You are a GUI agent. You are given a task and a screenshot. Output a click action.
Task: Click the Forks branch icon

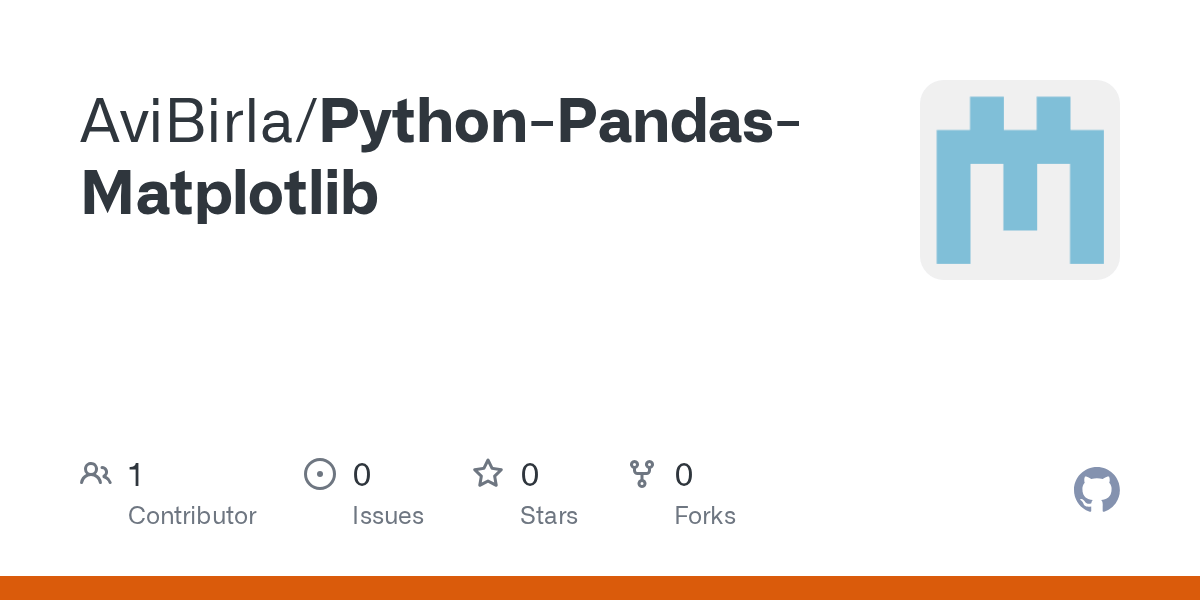point(642,474)
